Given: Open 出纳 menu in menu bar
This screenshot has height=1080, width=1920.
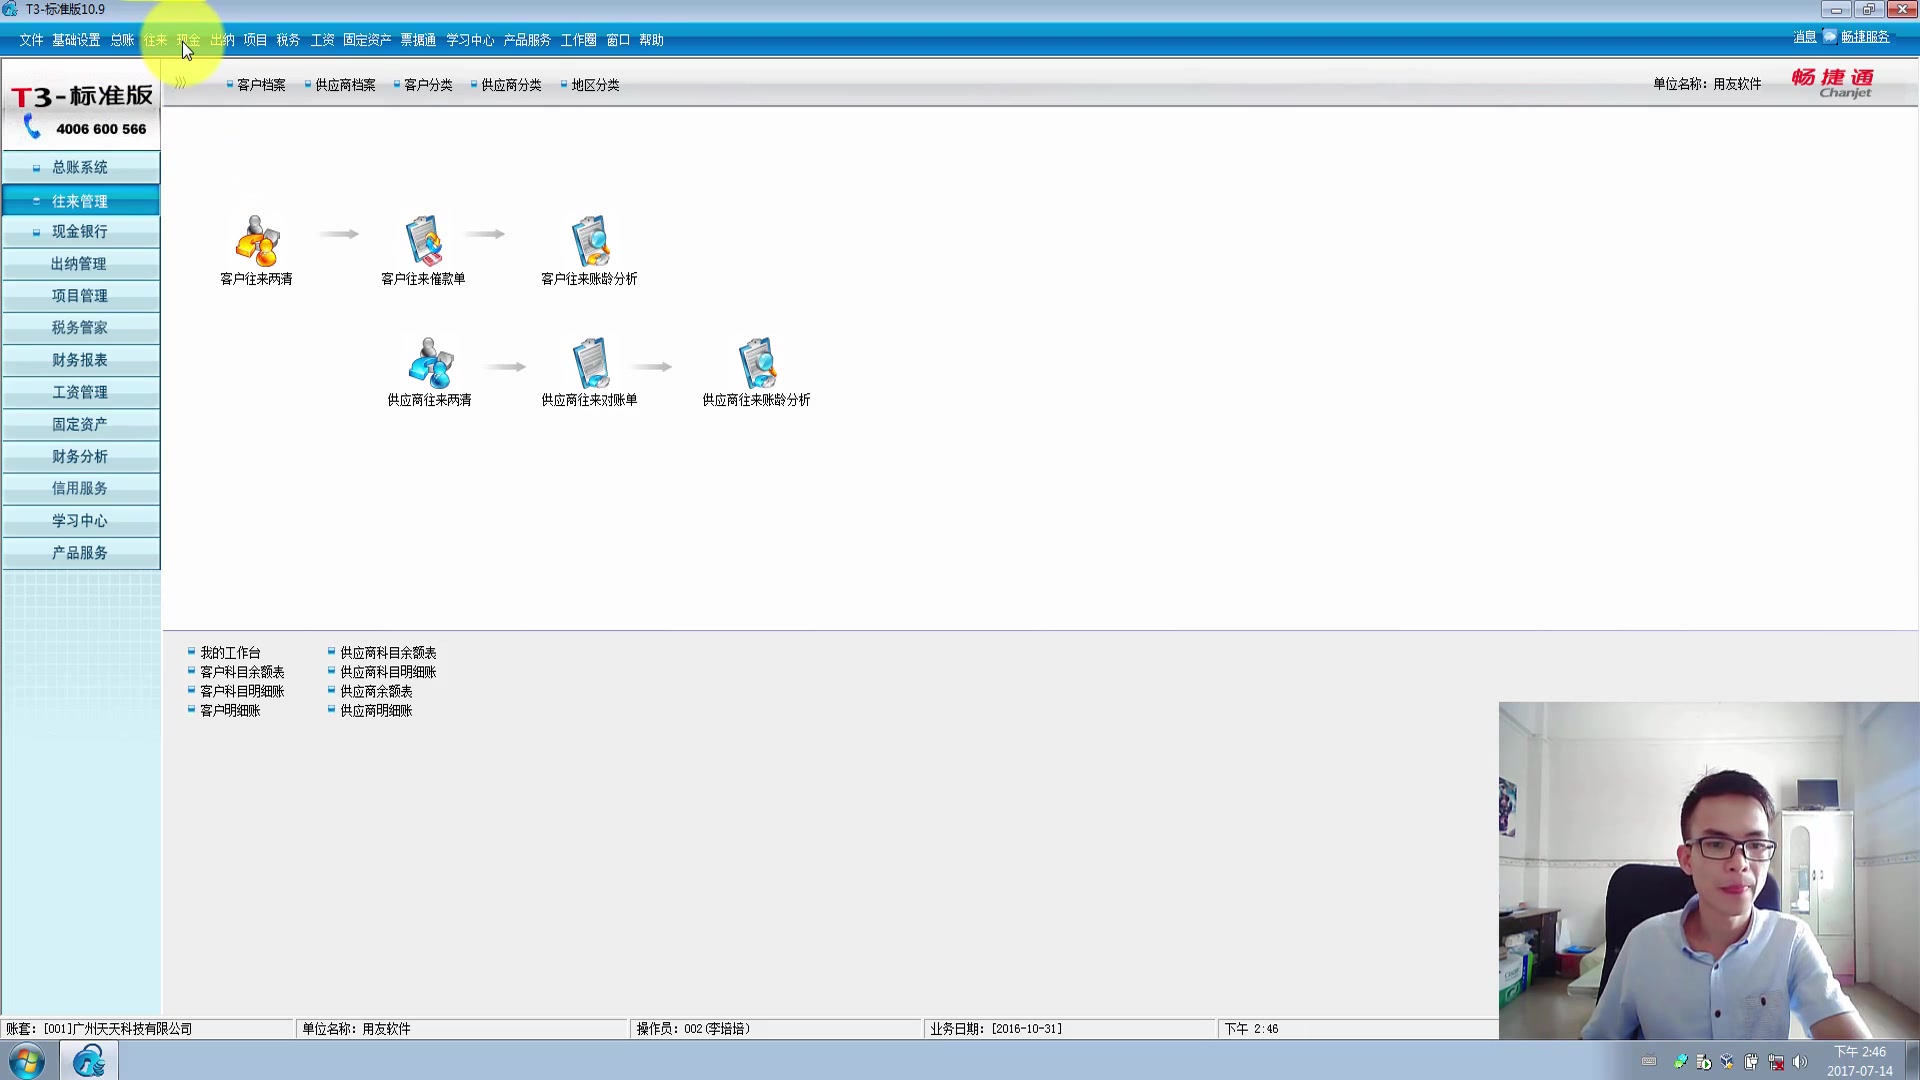Looking at the screenshot, I should tap(220, 40).
